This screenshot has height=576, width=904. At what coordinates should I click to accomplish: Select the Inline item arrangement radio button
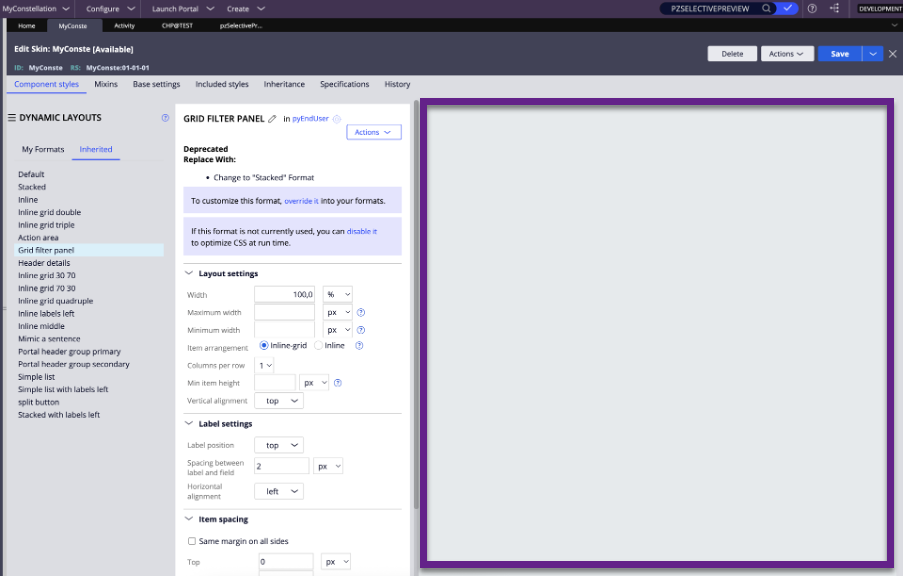[x=319, y=346]
